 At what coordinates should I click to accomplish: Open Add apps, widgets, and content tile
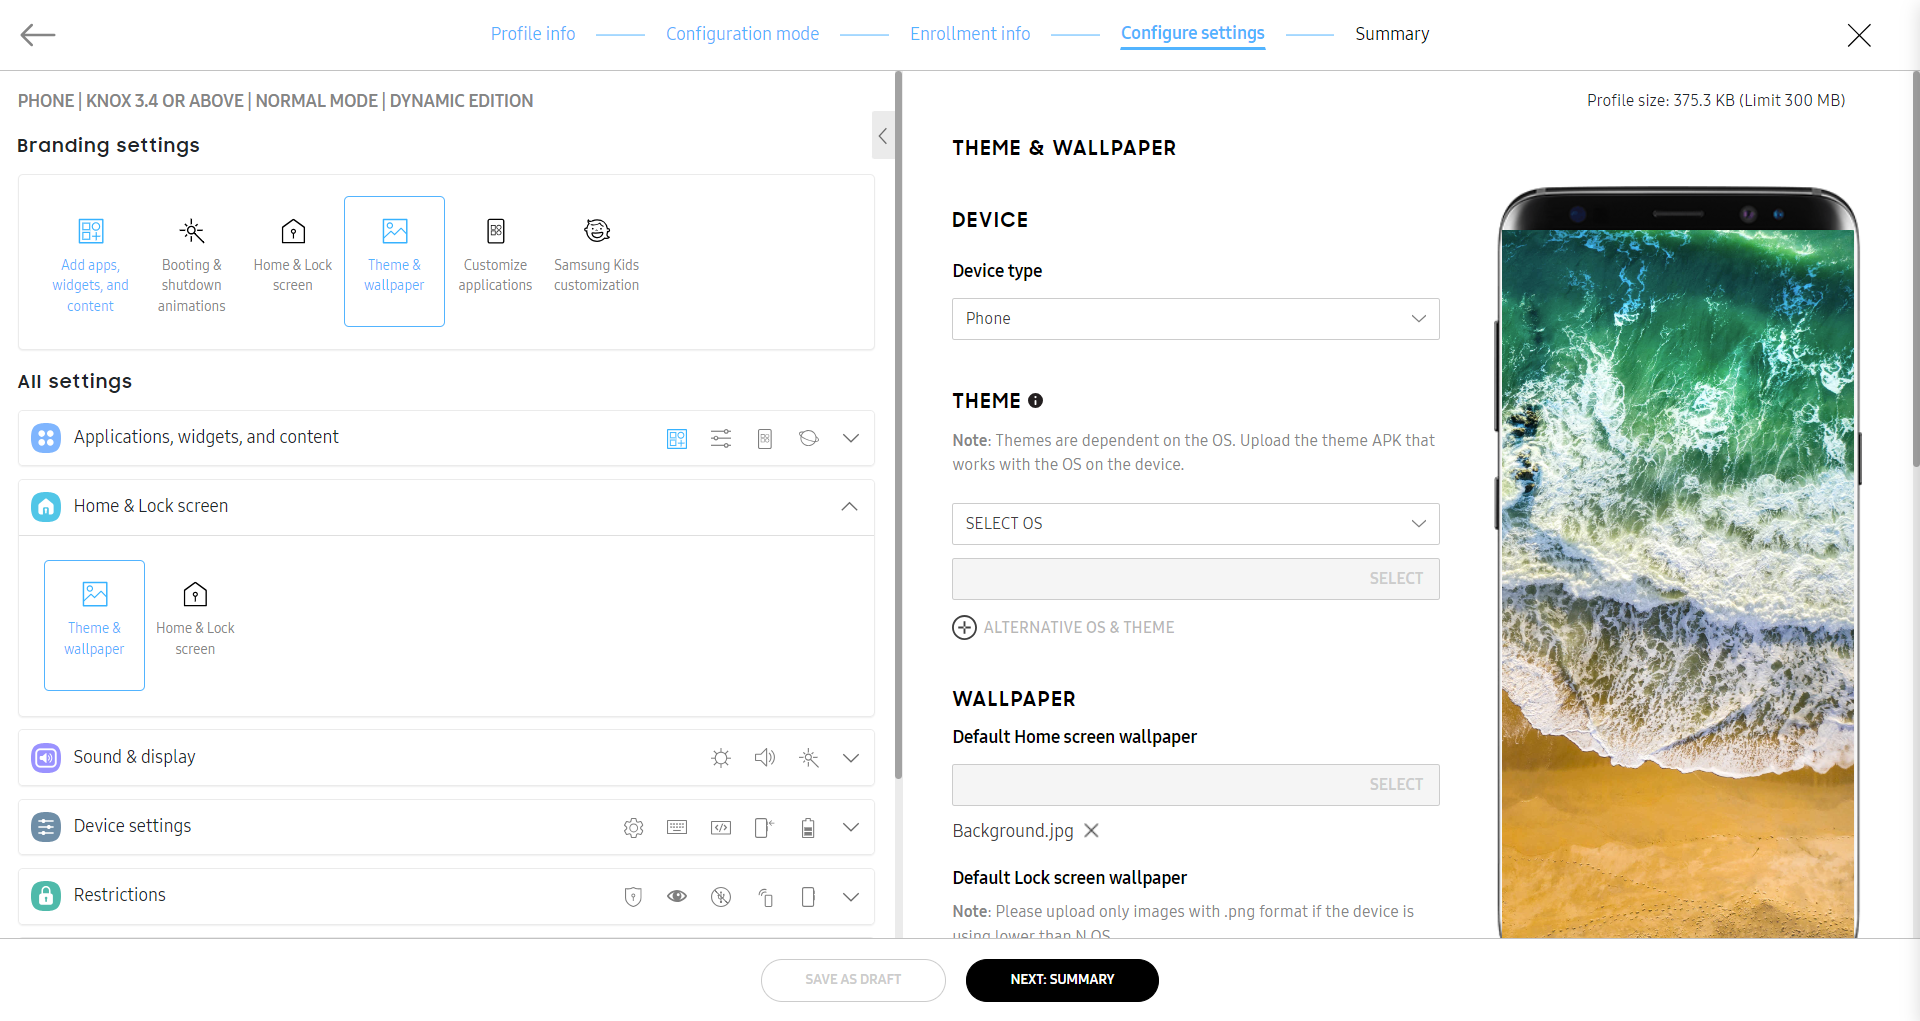click(x=91, y=262)
